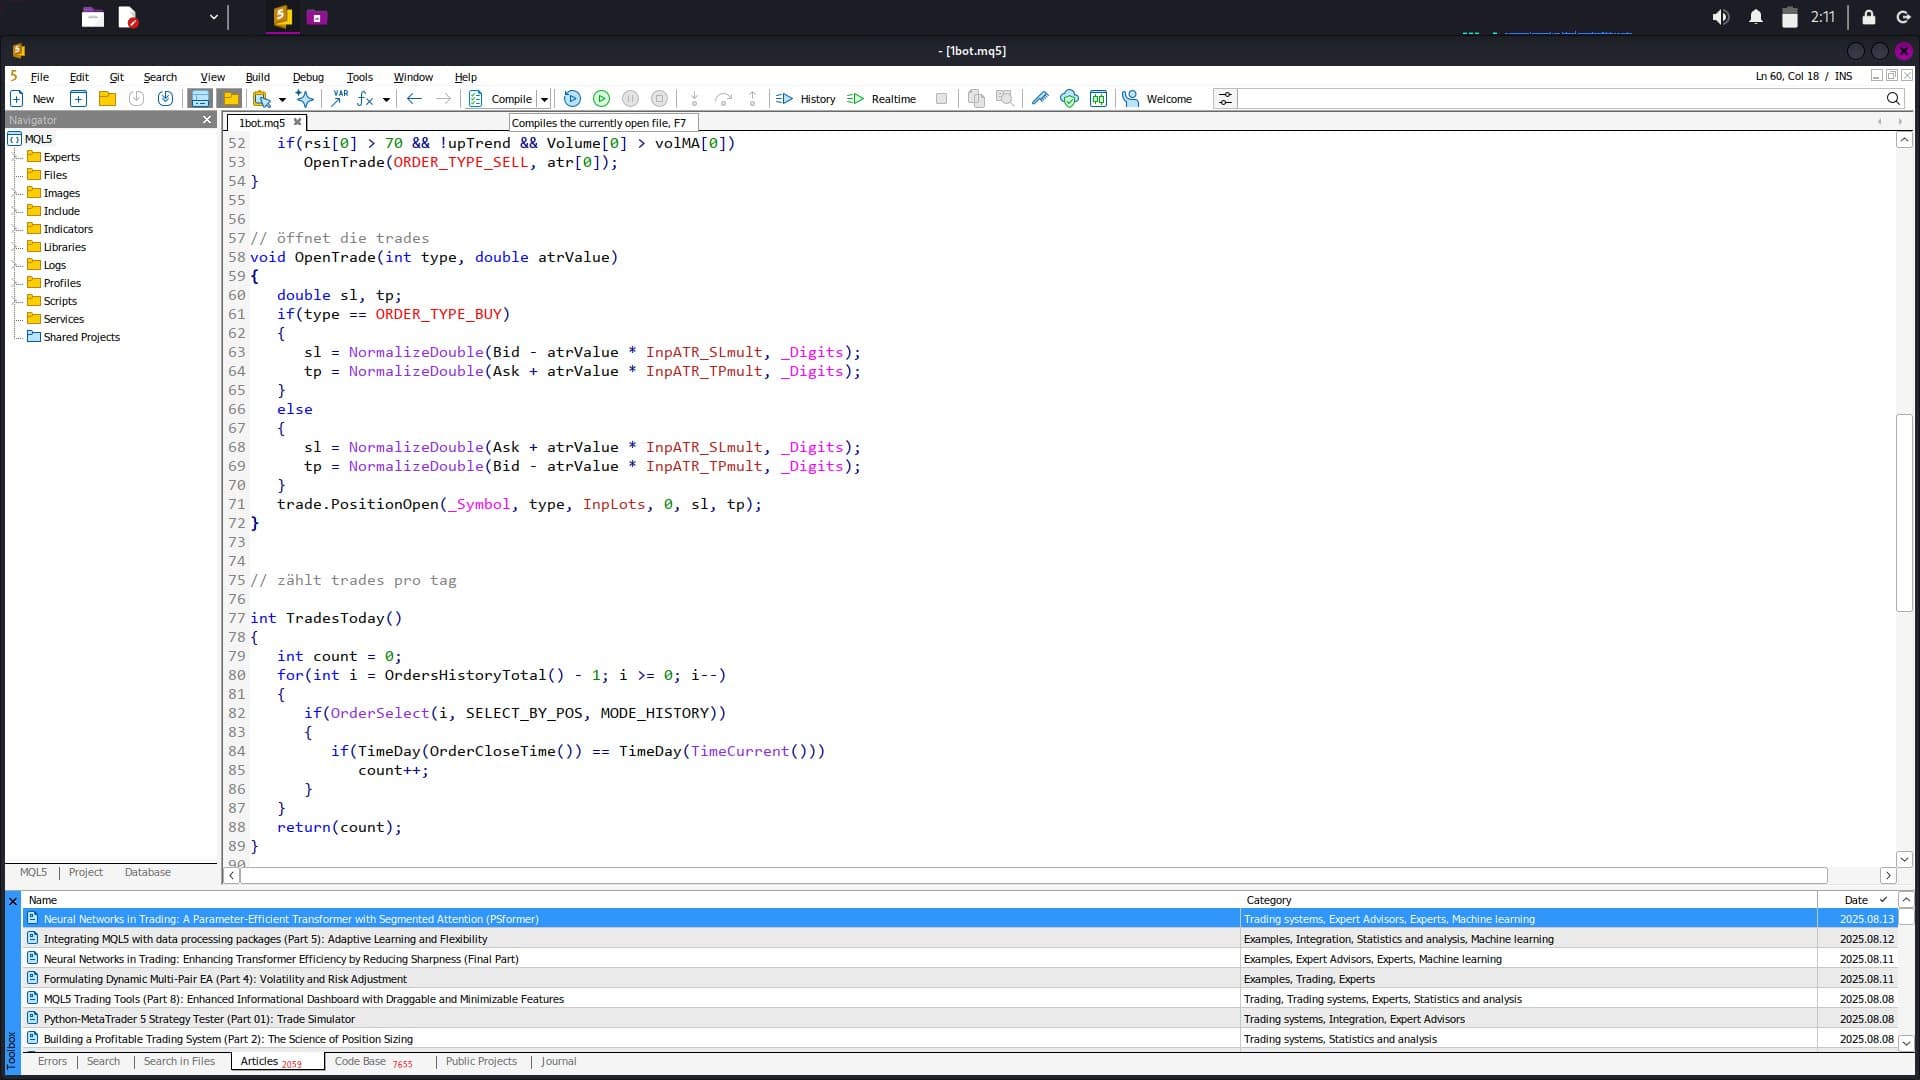Click the editor vertical scrollbar thumb

click(1904, 512)
